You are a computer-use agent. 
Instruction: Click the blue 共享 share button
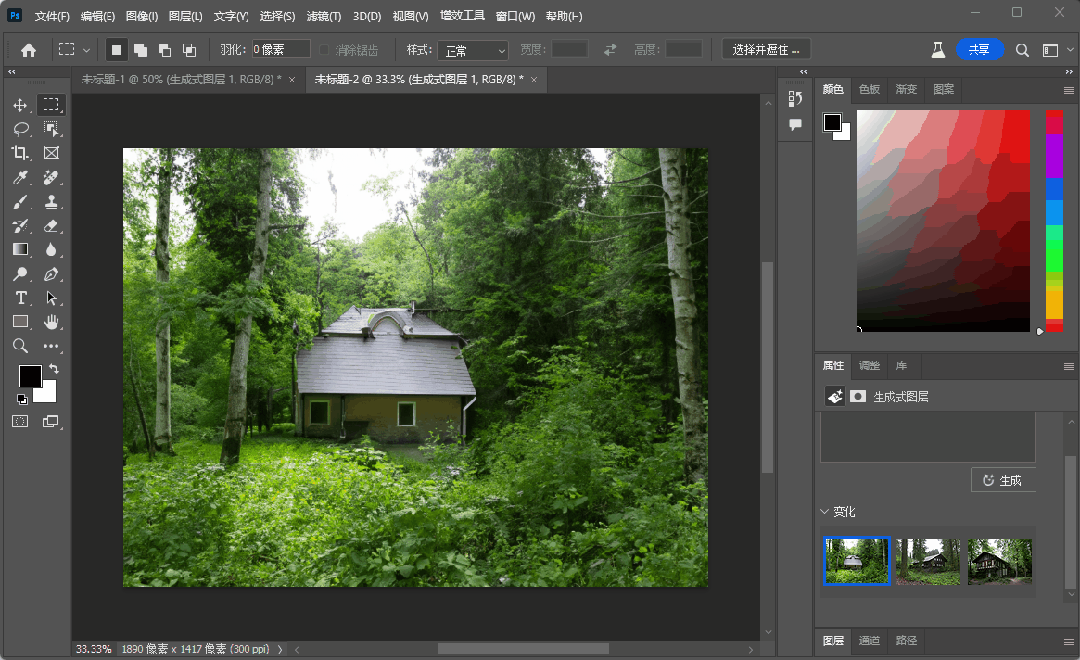coord(979,49)
